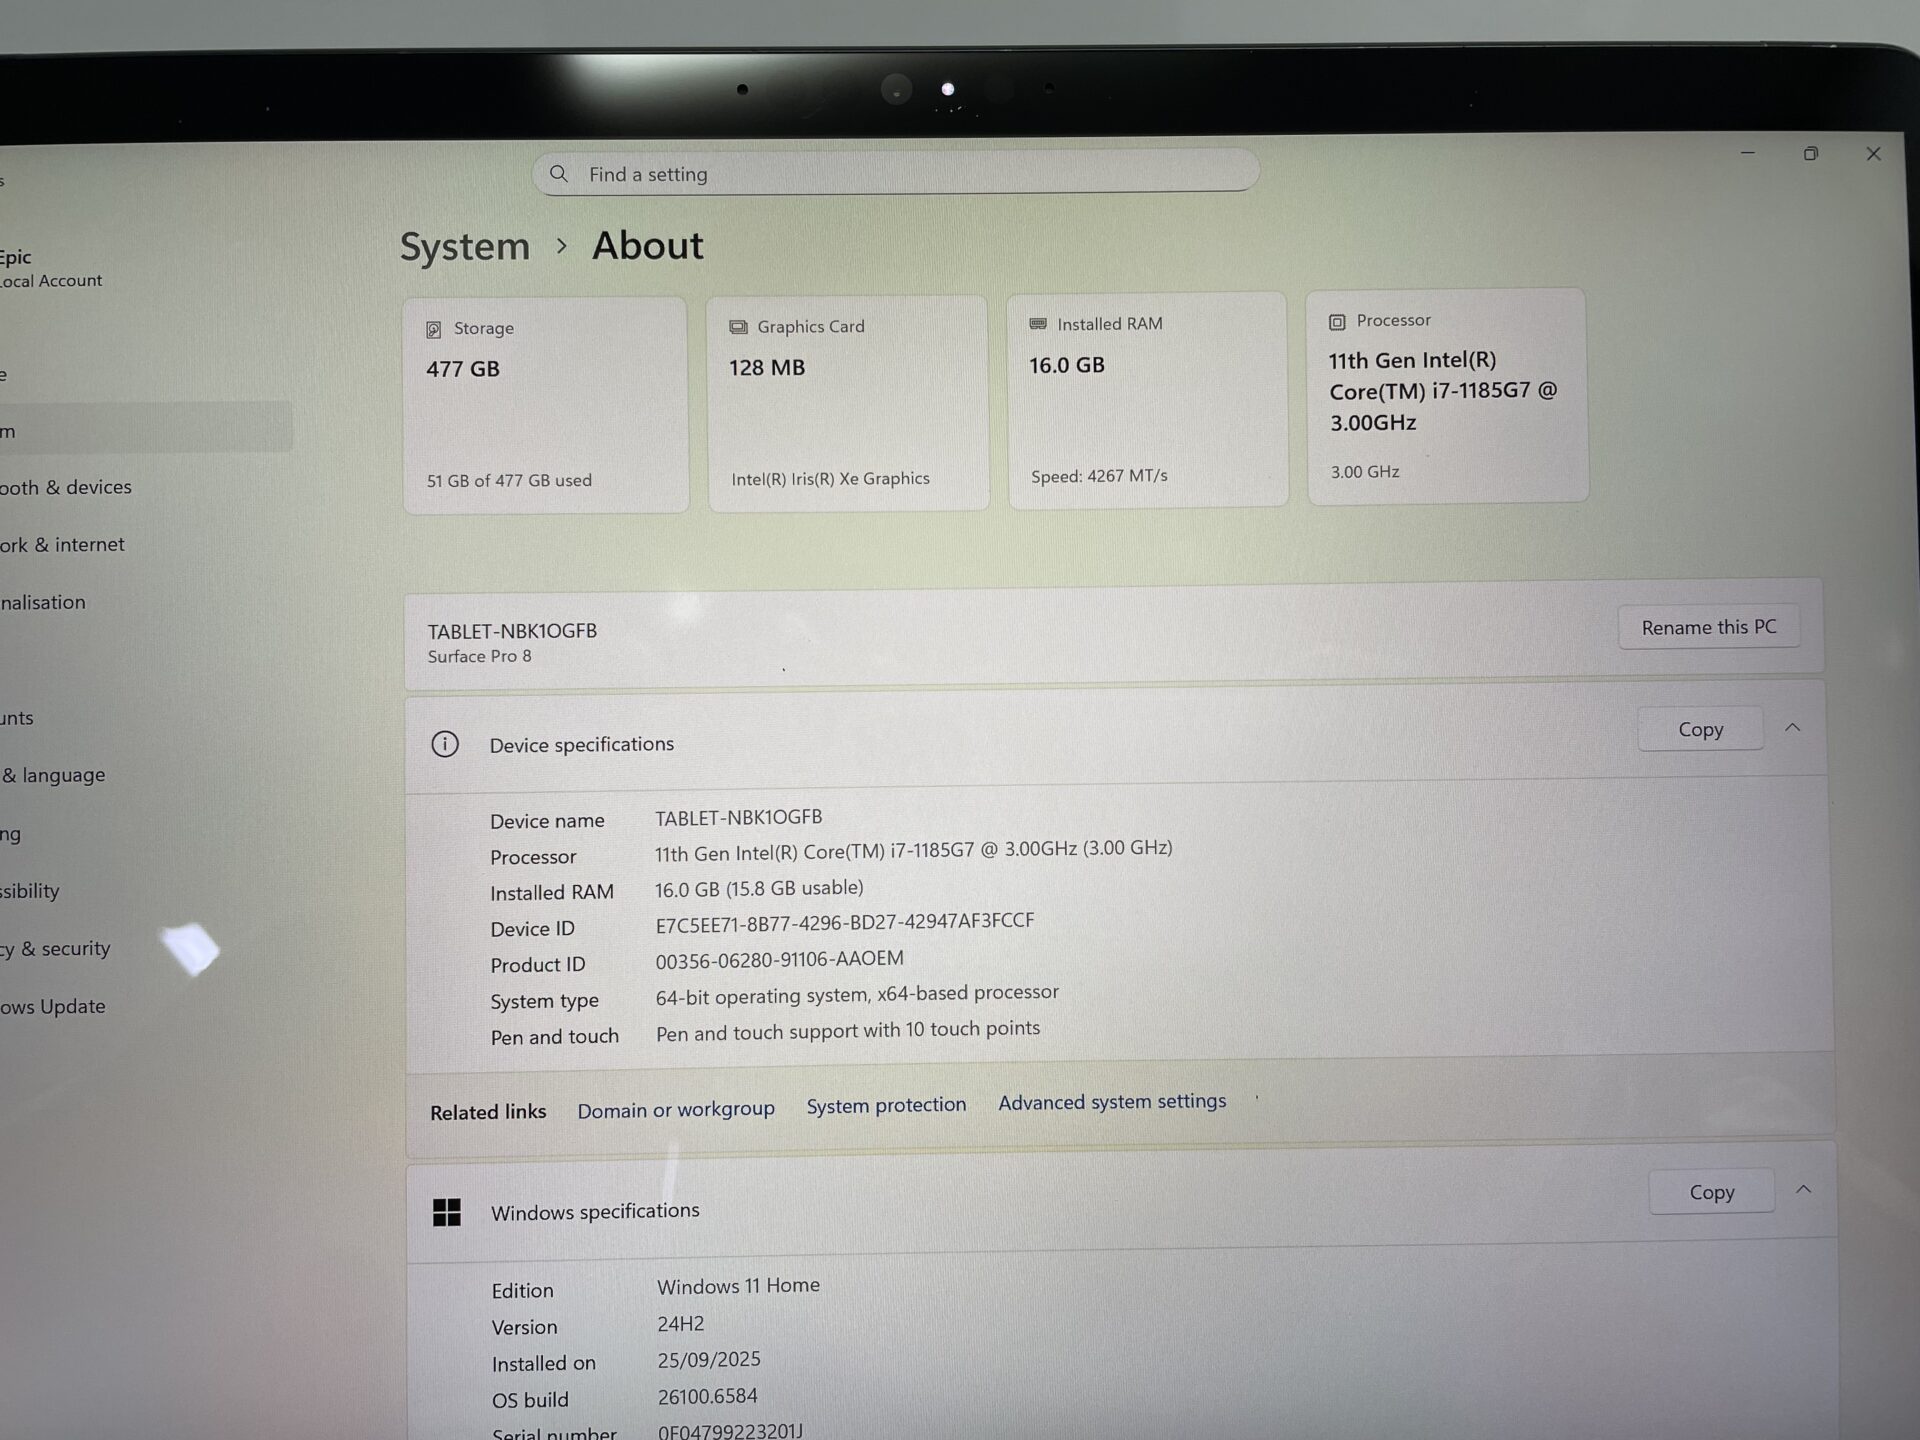Screen dimensions: 1920x1440
Task: Click the Installed RAM chip icon
Action: [x=1038, y=324]
